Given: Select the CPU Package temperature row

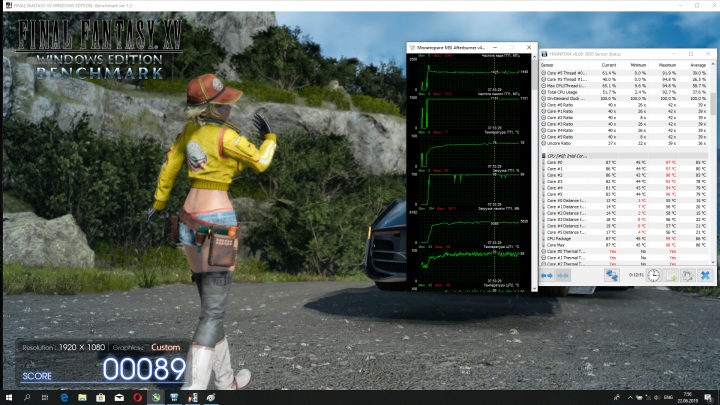Looking at the screenshot, I should click(624, 239).
